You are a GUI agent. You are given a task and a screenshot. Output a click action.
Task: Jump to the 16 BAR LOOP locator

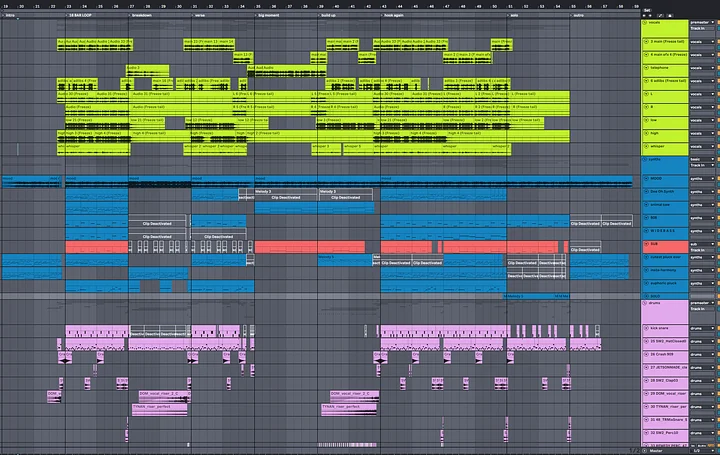tap(79, 15)
